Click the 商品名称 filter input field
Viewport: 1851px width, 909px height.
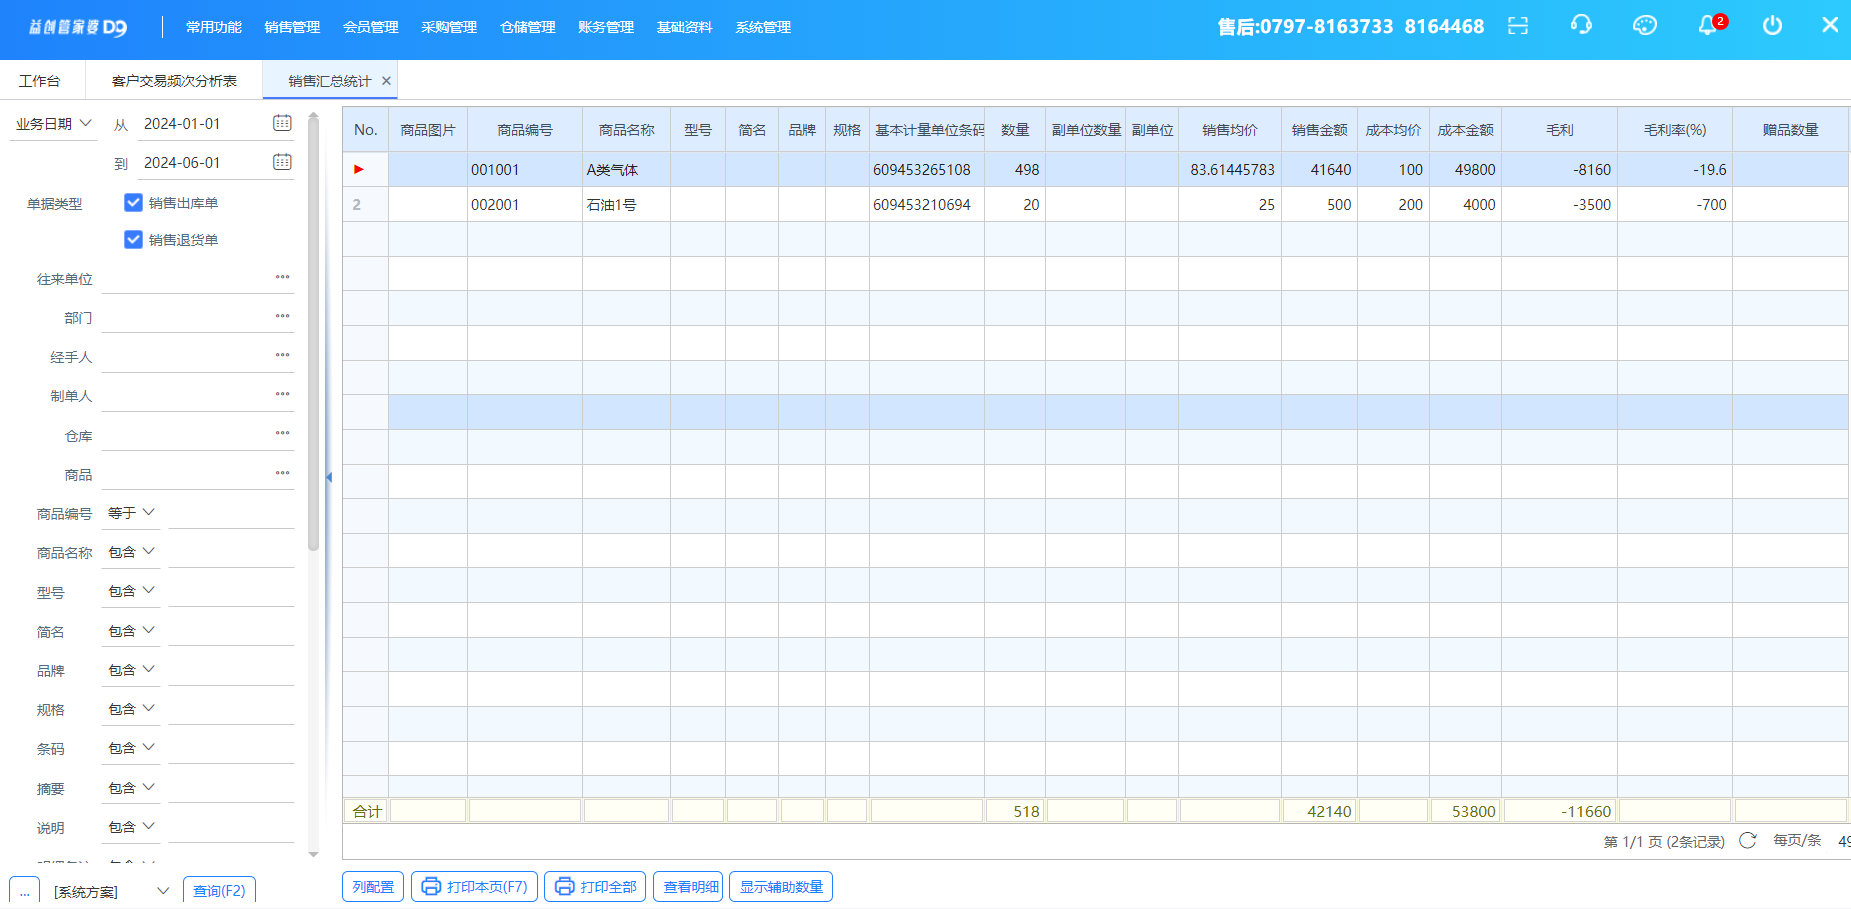[x=231, y=552]
